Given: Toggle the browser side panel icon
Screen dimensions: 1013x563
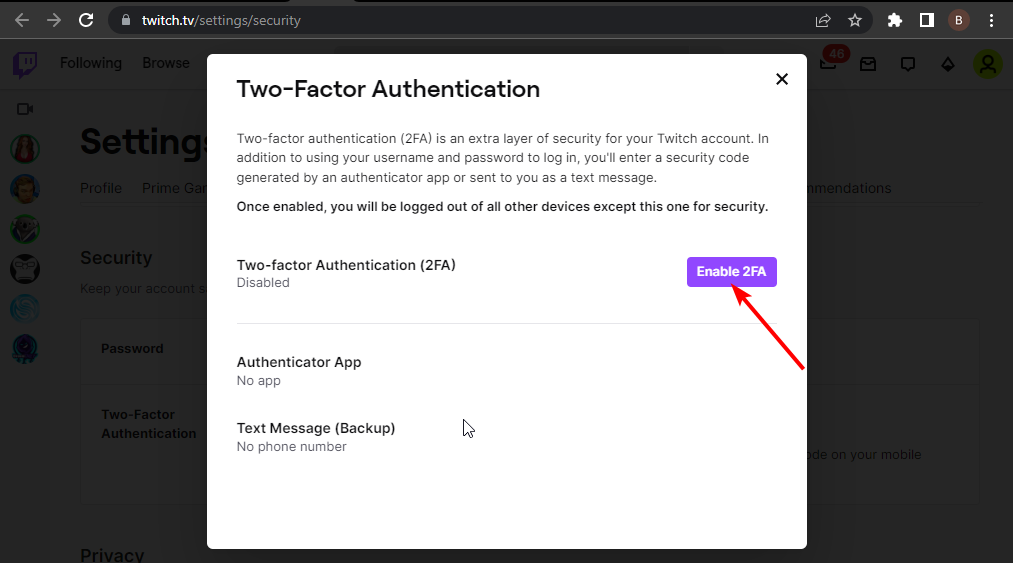Looking at the screenshot, I should click(926, 21).
